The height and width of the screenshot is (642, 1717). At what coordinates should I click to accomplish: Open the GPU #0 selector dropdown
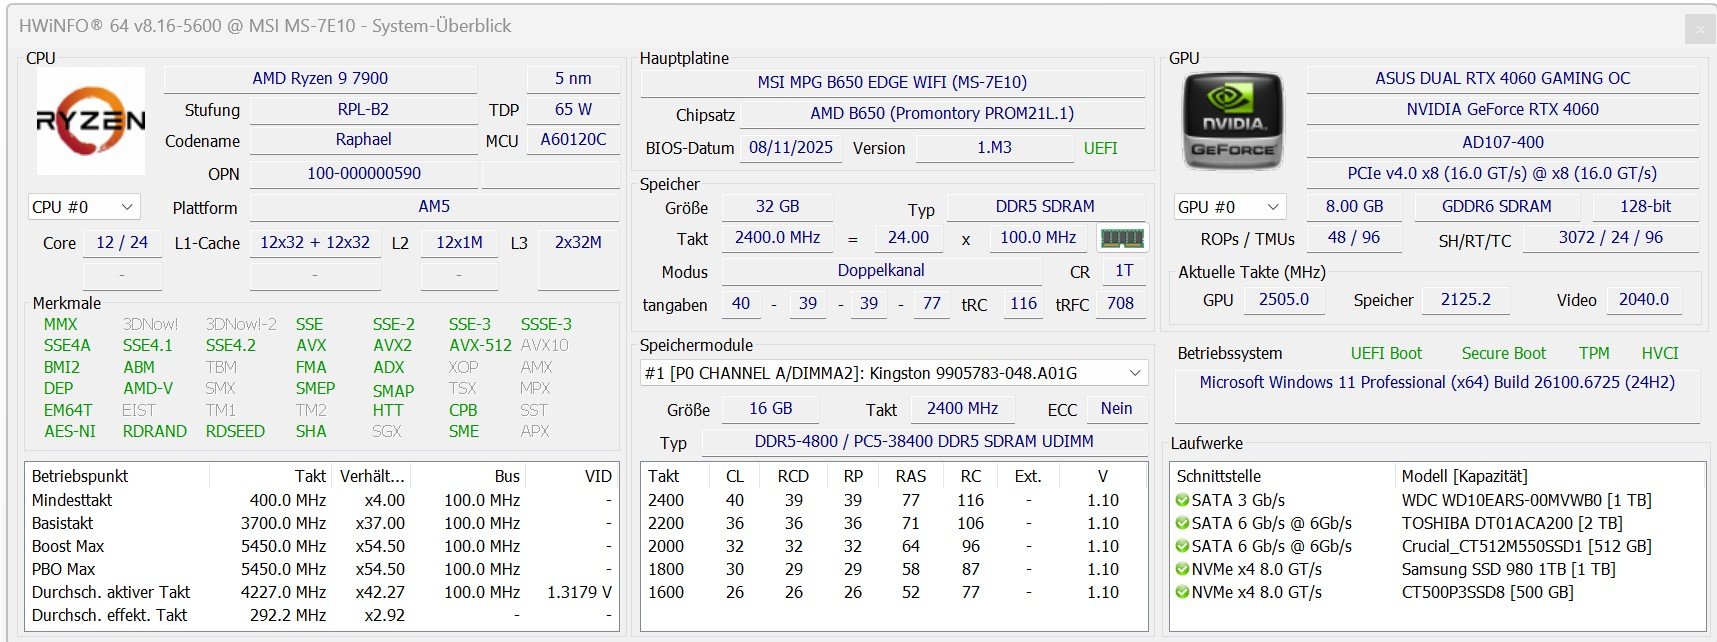coord(1229,207)
